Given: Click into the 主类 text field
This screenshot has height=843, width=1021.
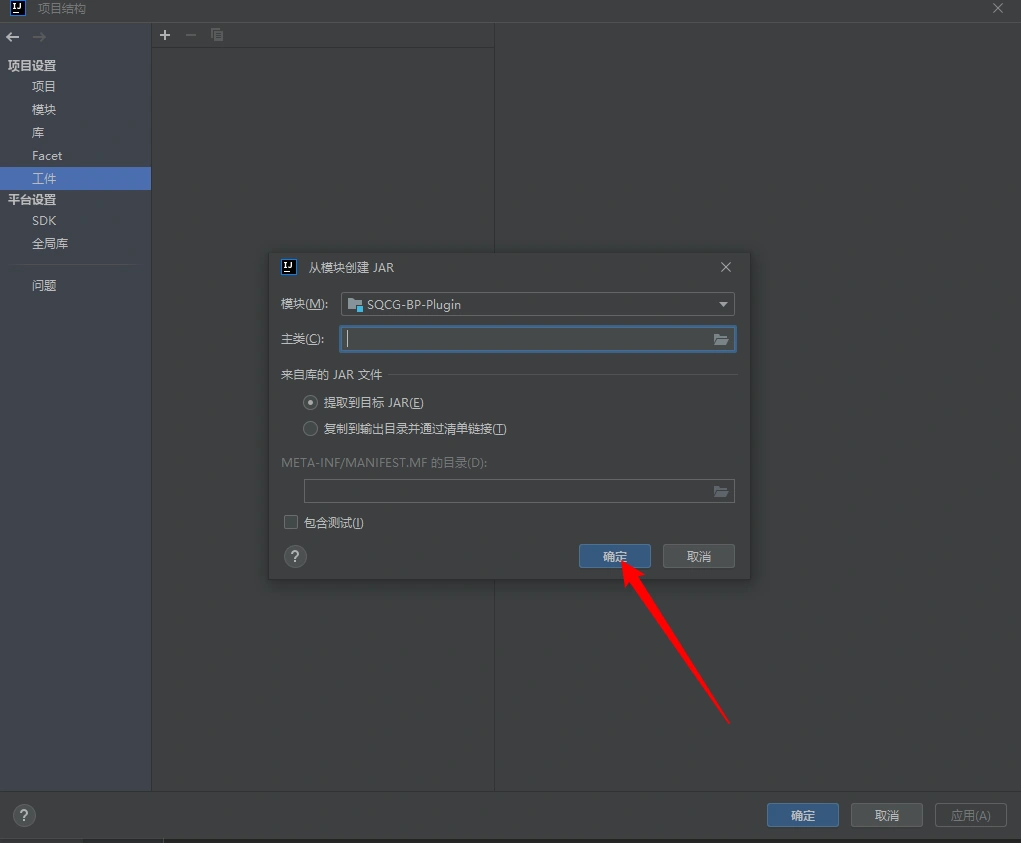Looking at the screenshot, I should coord(525,340).
